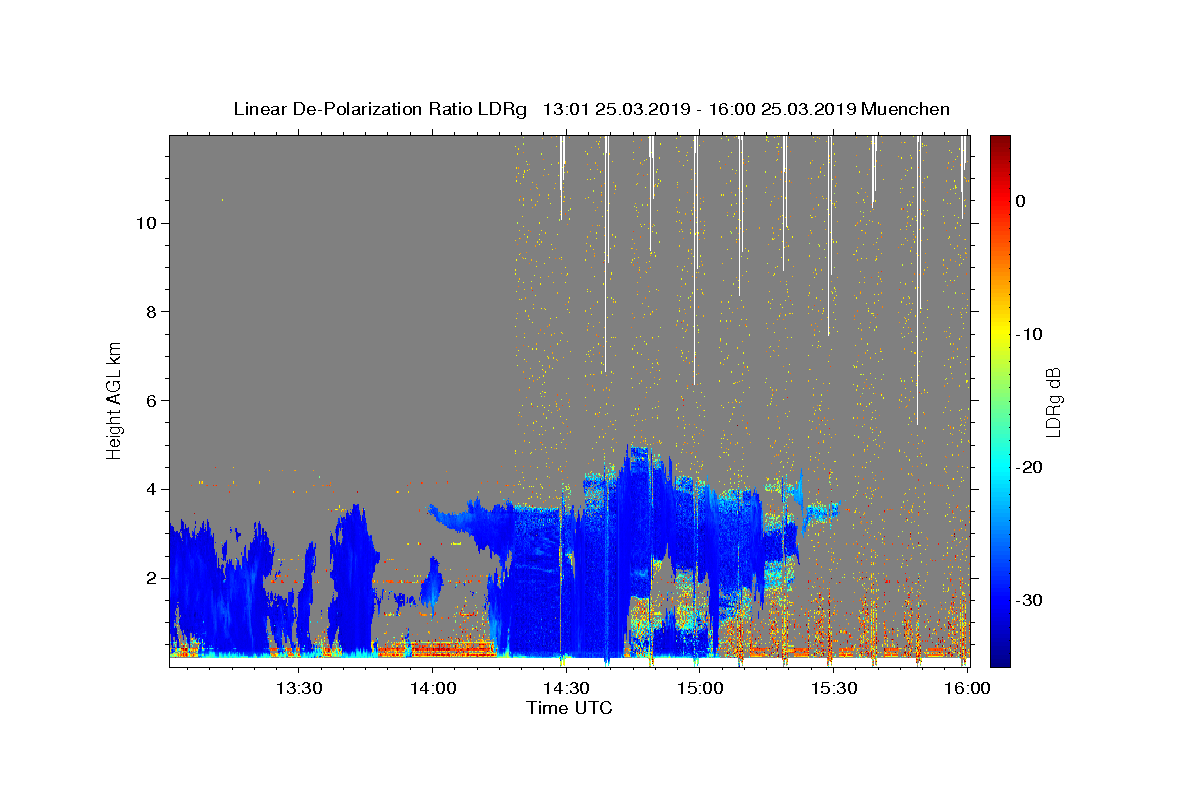Click the "Time UTC" x-axis label
Screen dimensions: 1200x800
point(569,708)
